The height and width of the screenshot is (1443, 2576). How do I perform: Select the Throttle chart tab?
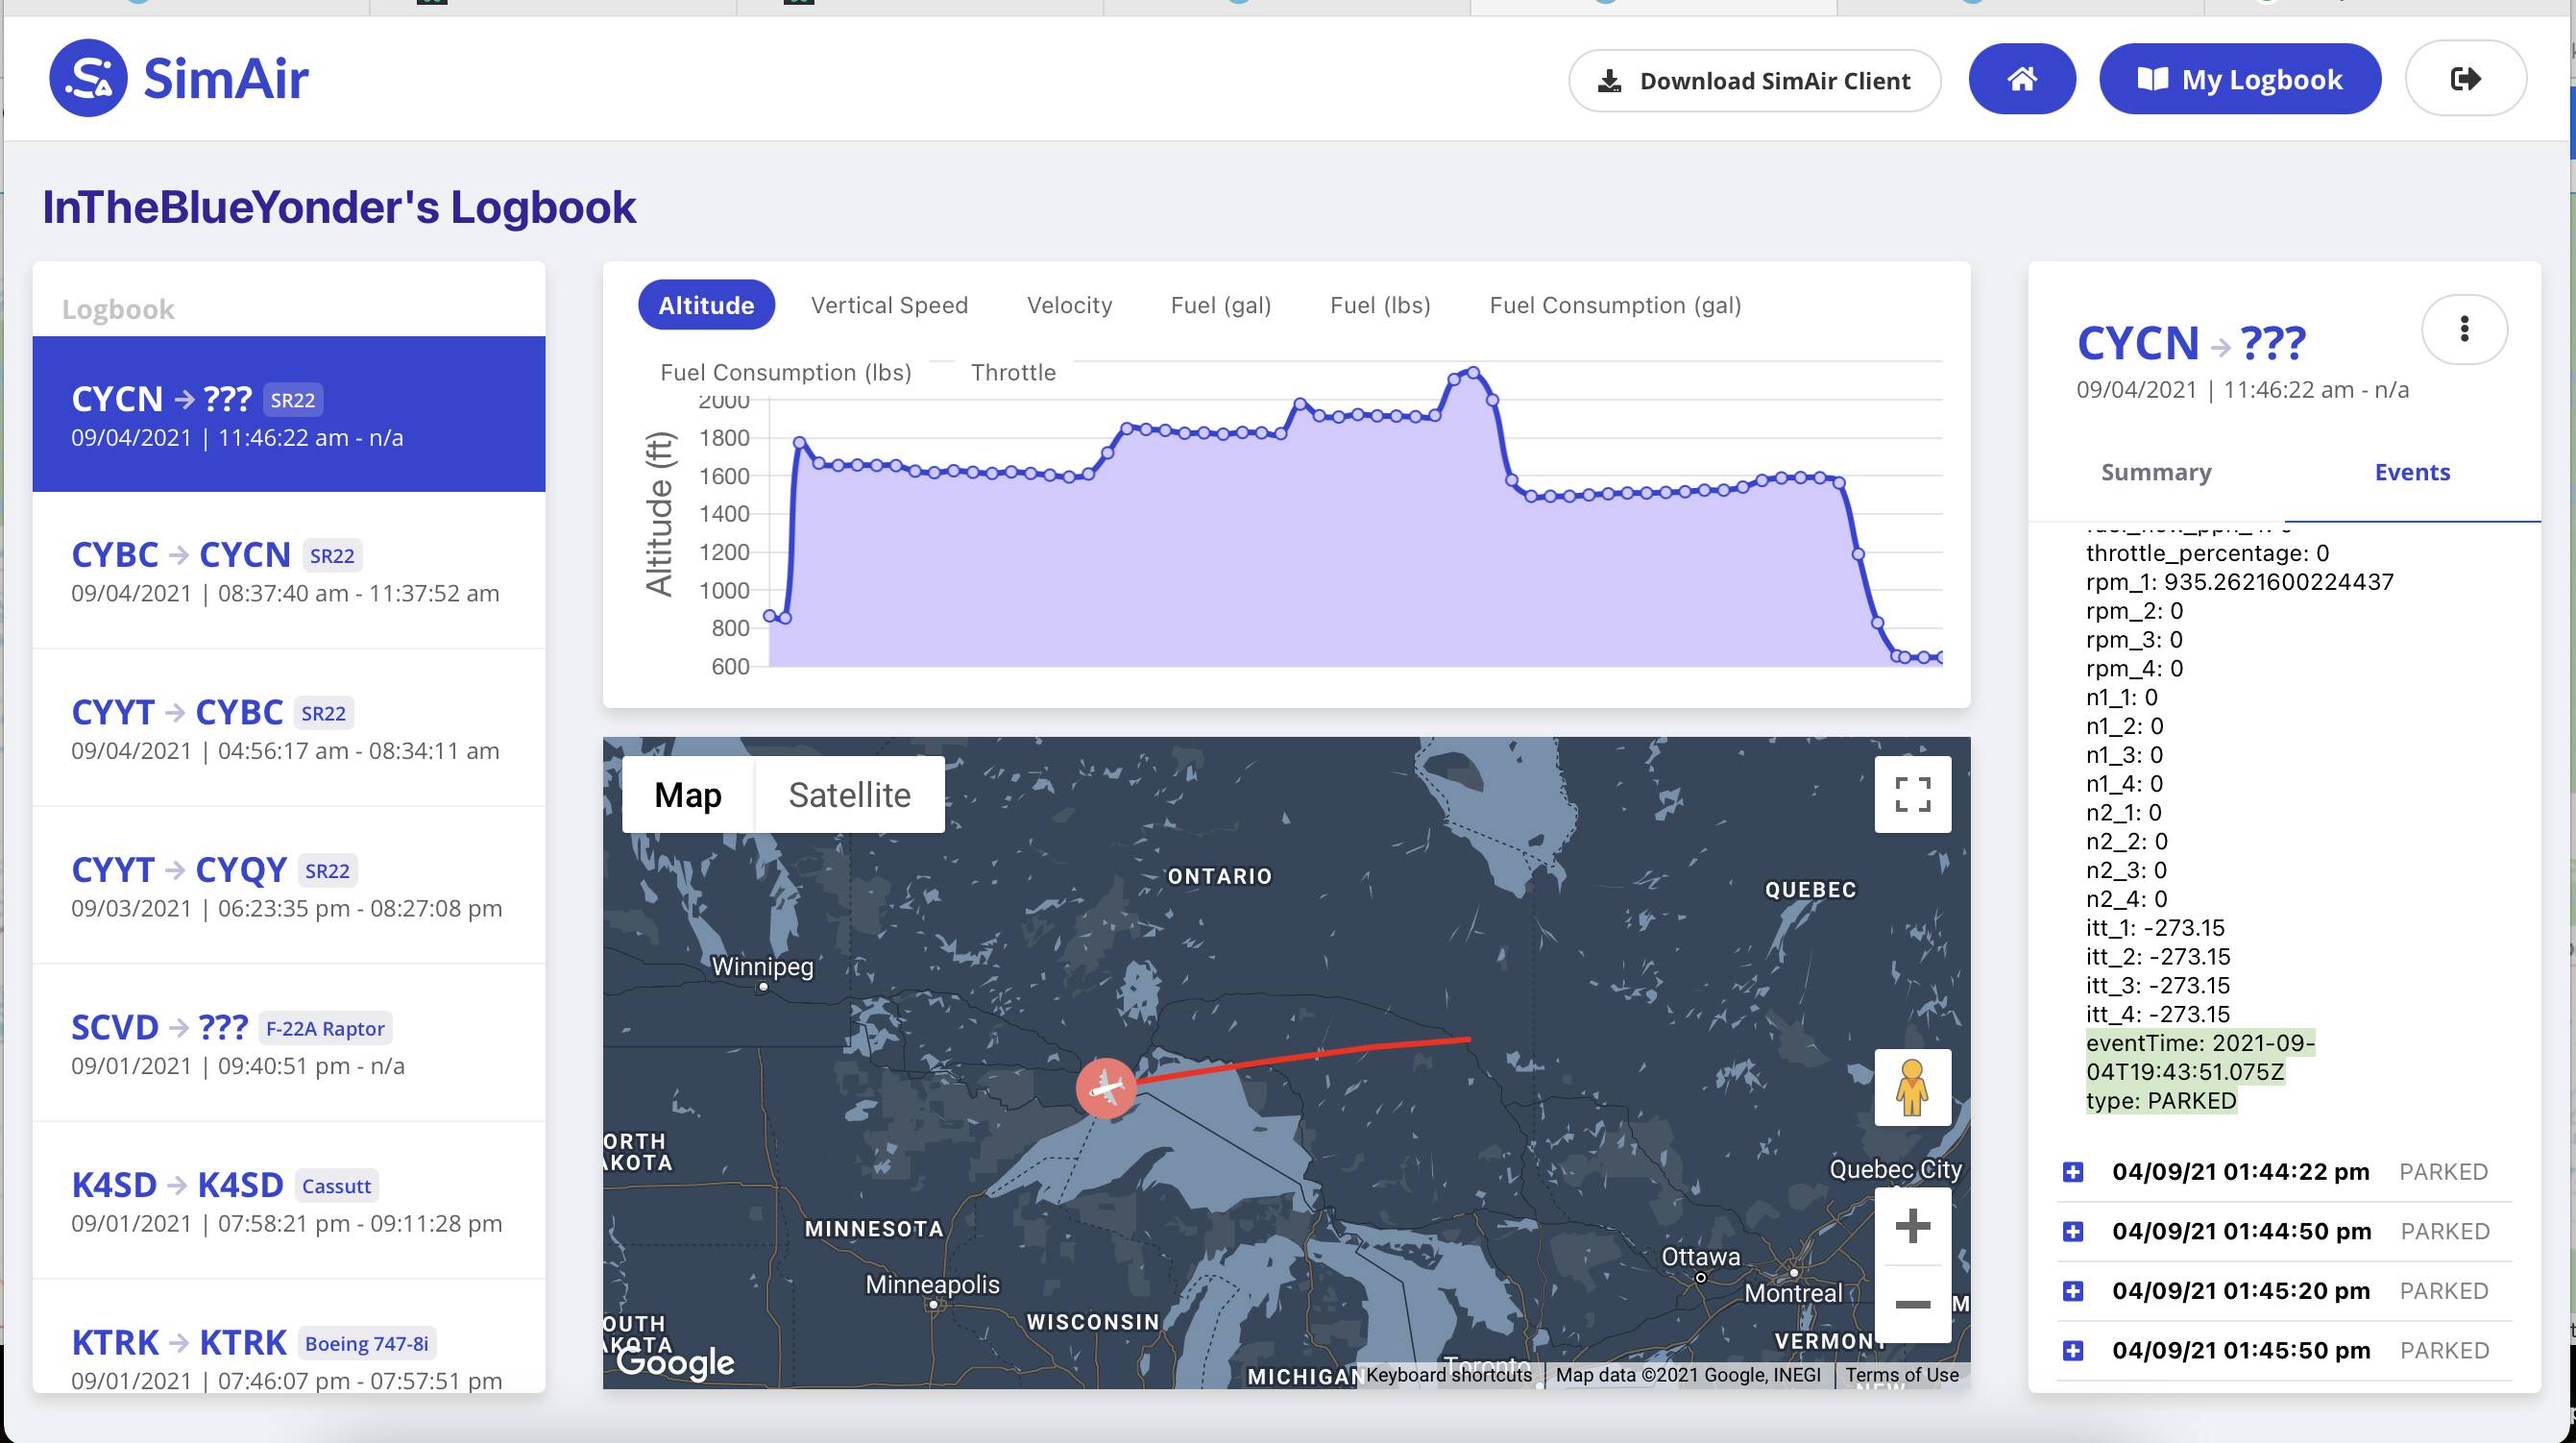click(x=1013, y=372)
